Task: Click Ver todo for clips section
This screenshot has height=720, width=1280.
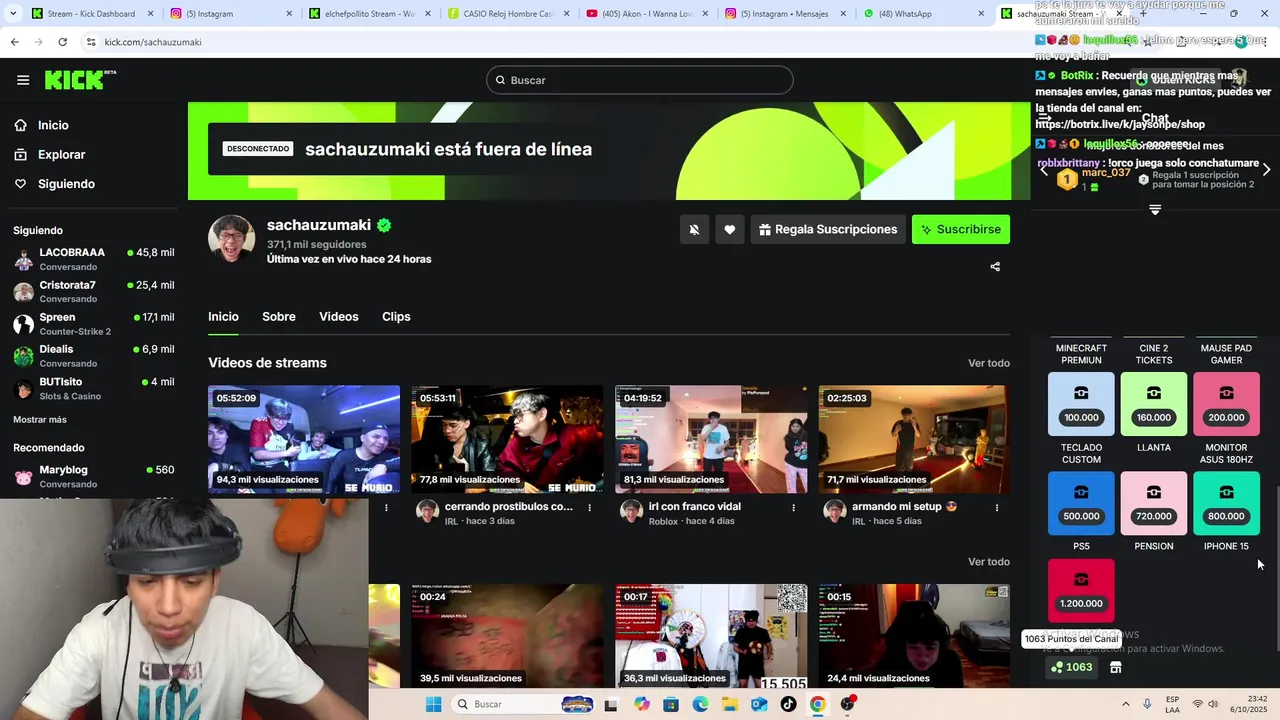Action: point(989,562)
